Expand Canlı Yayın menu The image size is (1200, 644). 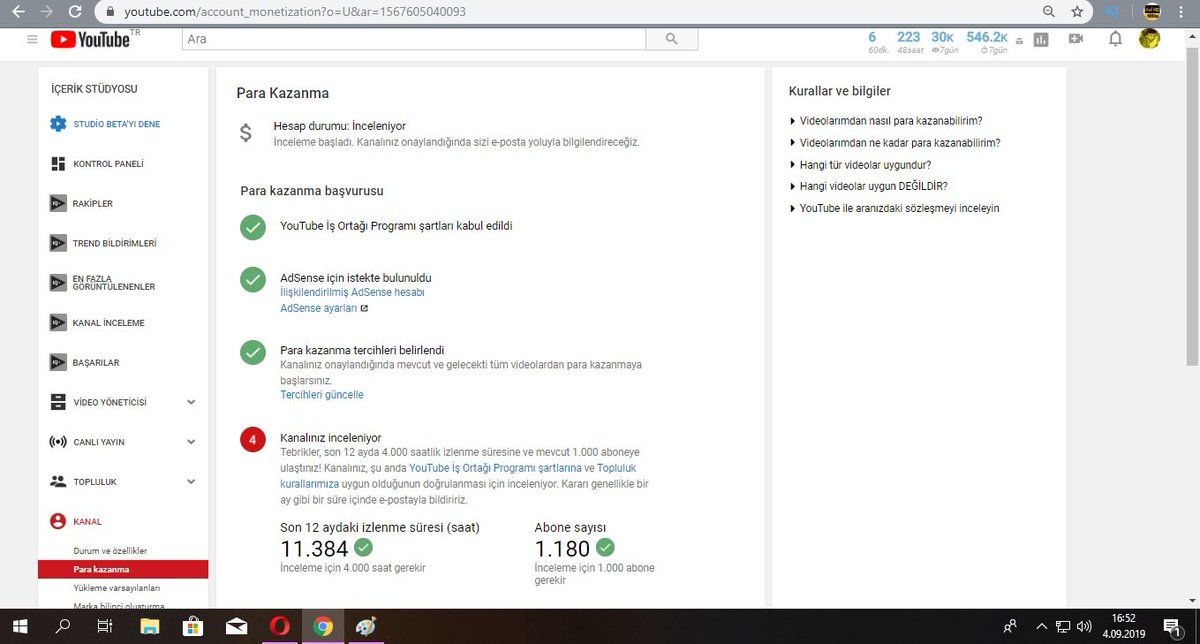point(191,442)
